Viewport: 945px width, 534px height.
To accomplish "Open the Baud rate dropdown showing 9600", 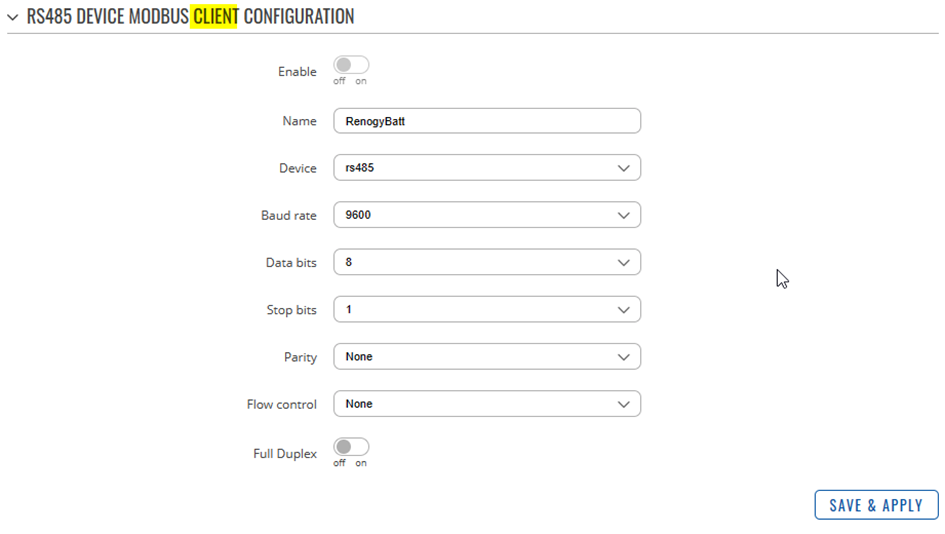I will (487, 215).
